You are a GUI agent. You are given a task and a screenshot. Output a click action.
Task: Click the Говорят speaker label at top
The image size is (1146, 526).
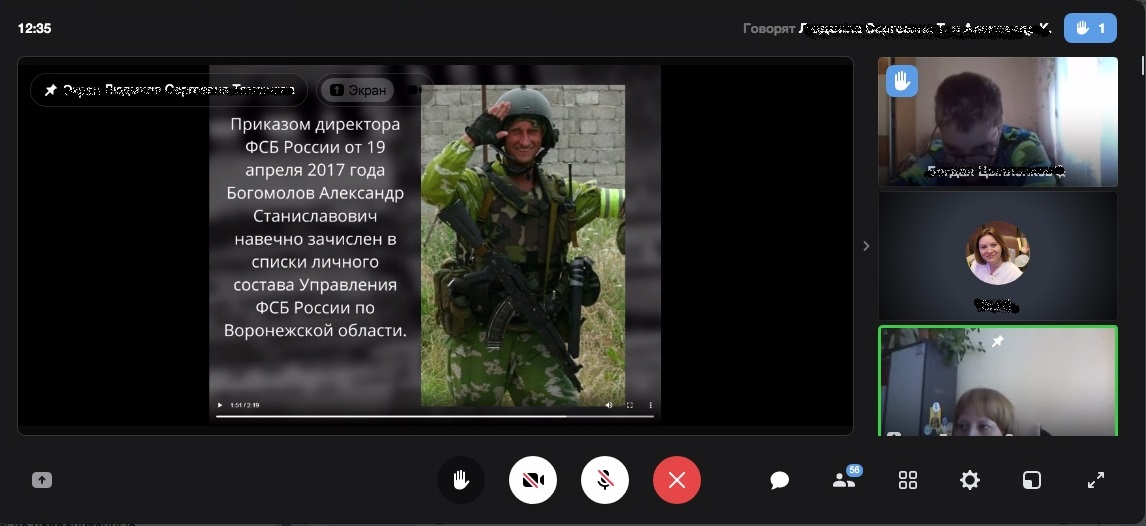pyautogui.click(x=769, y=28)
